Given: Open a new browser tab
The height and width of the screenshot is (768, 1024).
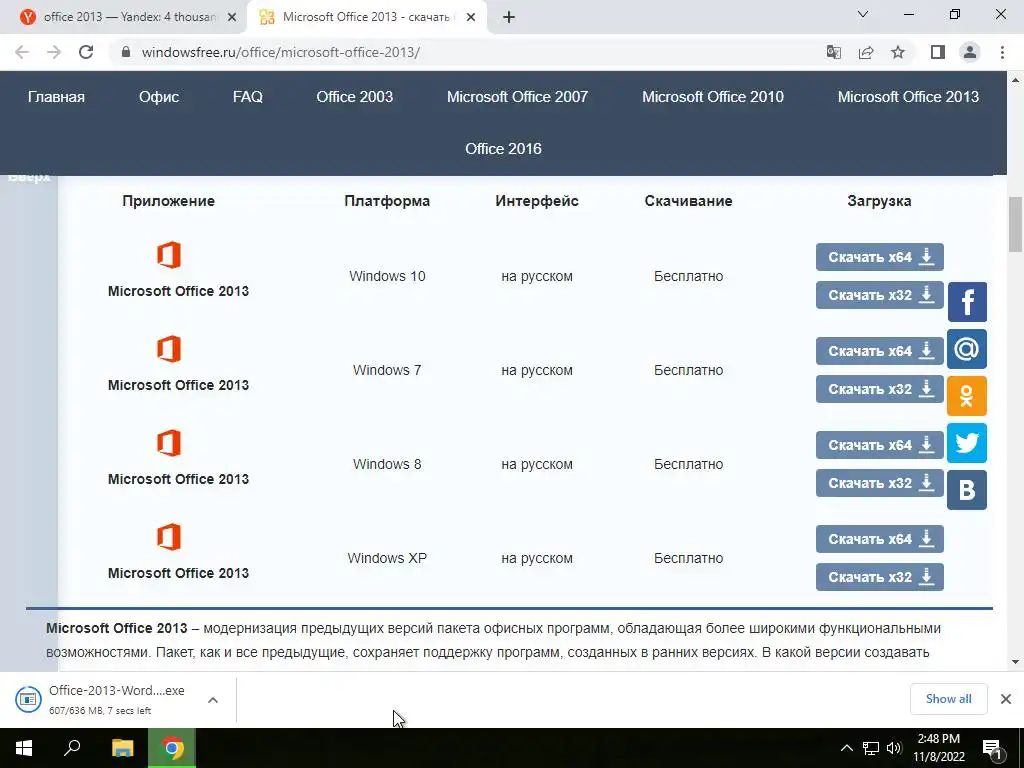Looking at the screenshot, I should click(x=509, y=17).
